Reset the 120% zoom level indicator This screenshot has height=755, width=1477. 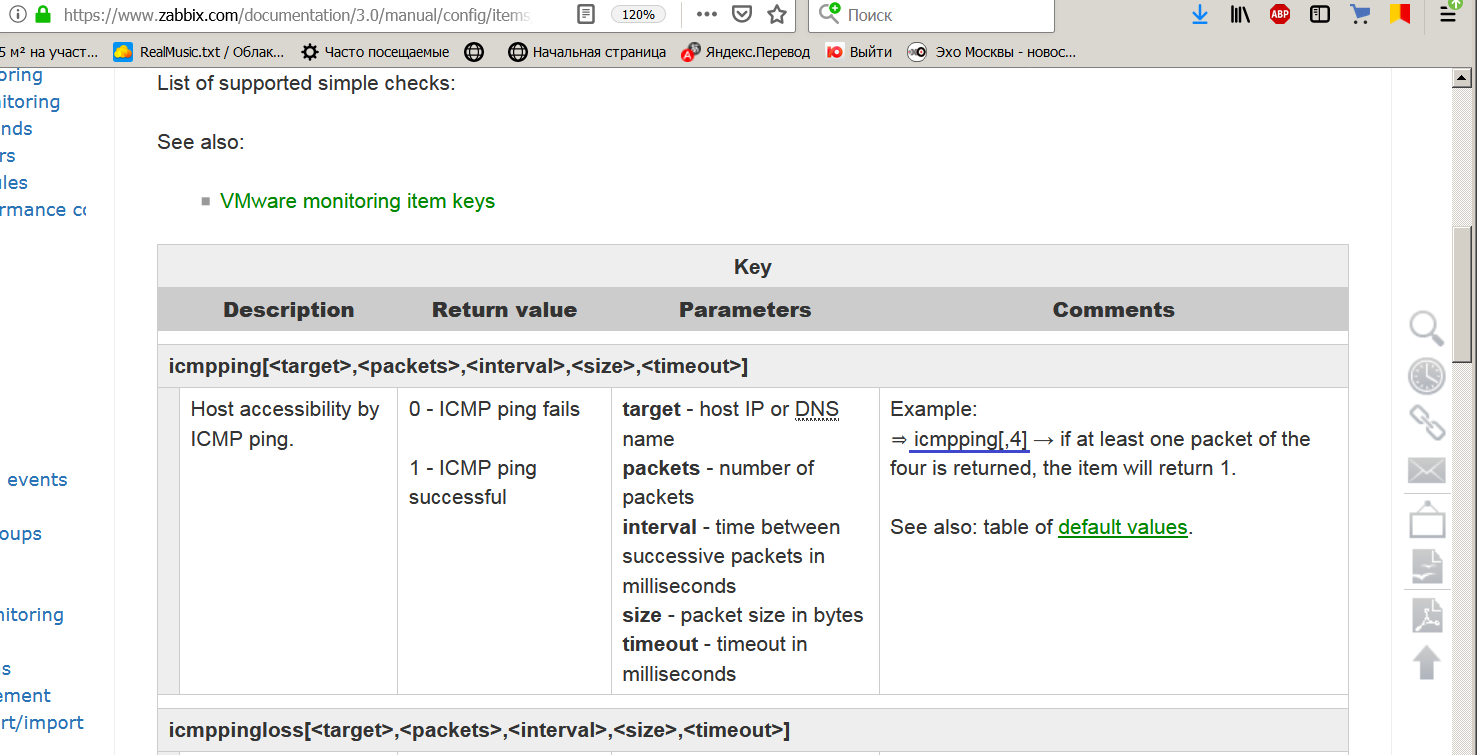pos(638,15)
